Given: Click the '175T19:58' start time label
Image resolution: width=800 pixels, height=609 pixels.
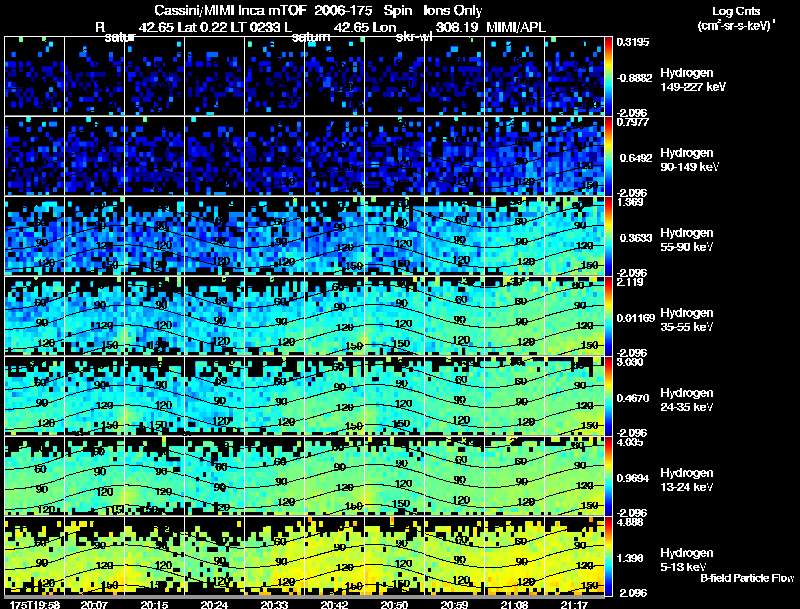Looking at the screenshot, I should pos(35,604).
